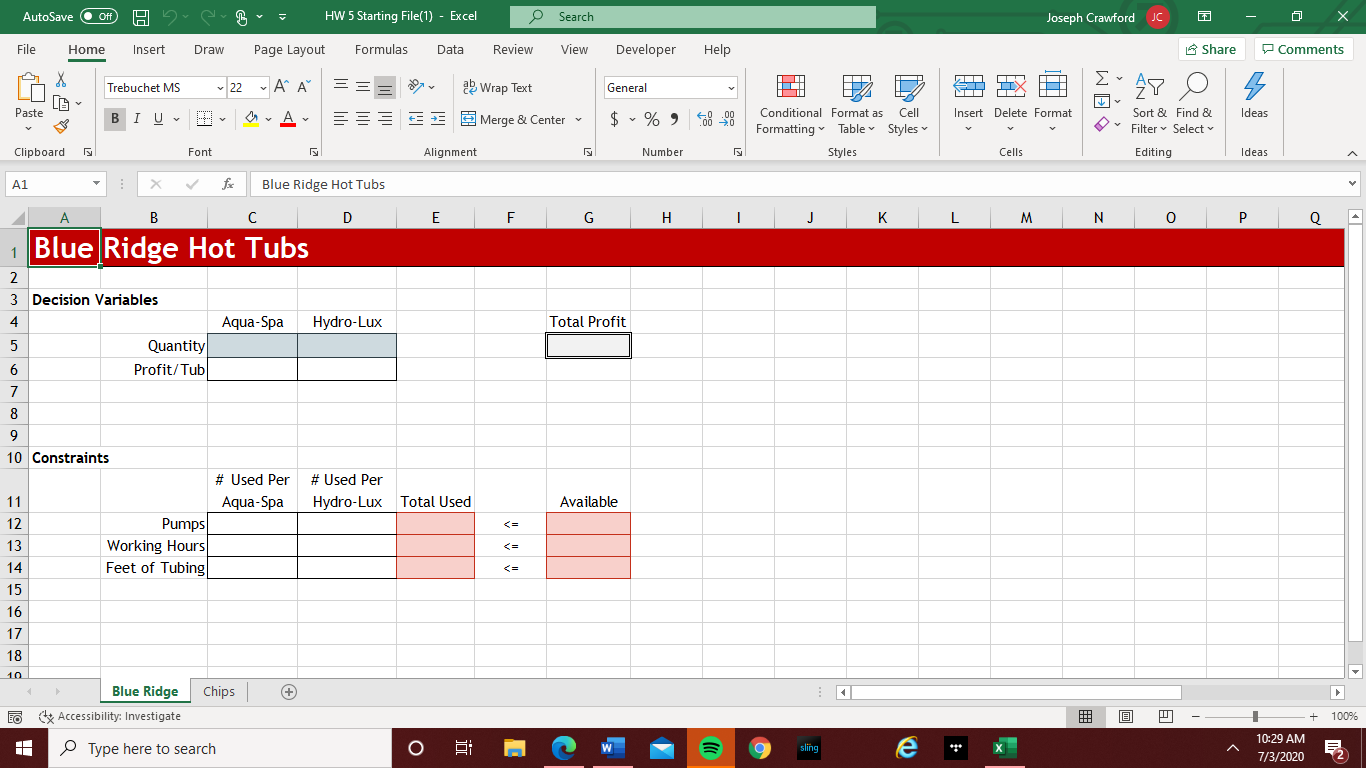Open Fill Color dropdown arrow
This screenshot has width=1366, height=768.
click(x=269, y=120)
